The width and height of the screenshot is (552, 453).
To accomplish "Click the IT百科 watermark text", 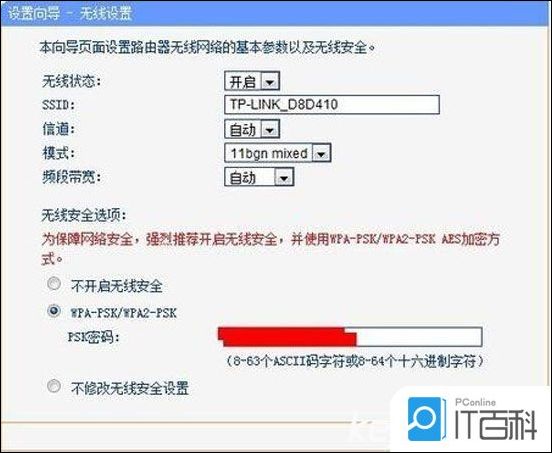I will (x=496, y=426).
